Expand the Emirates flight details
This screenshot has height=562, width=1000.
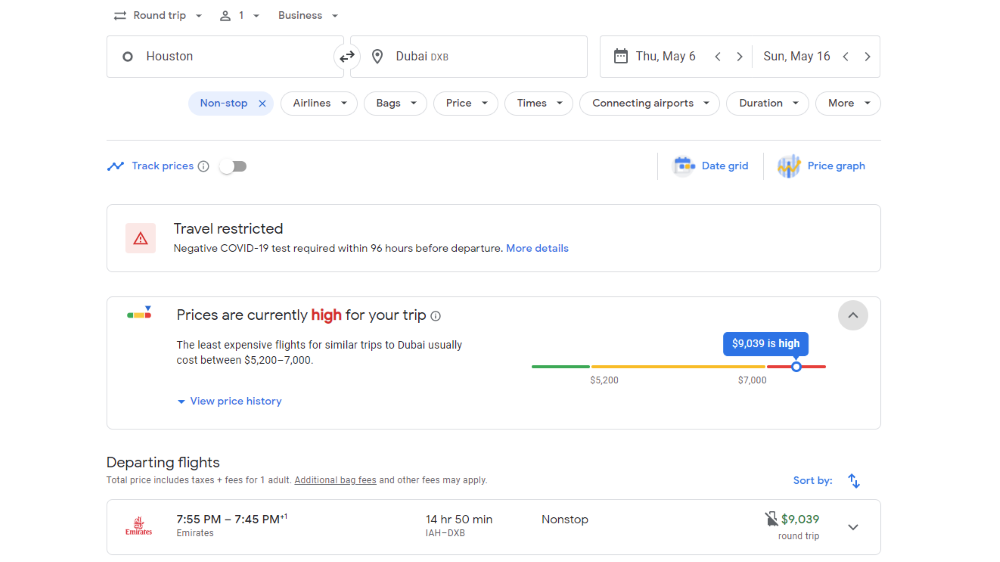853,528
